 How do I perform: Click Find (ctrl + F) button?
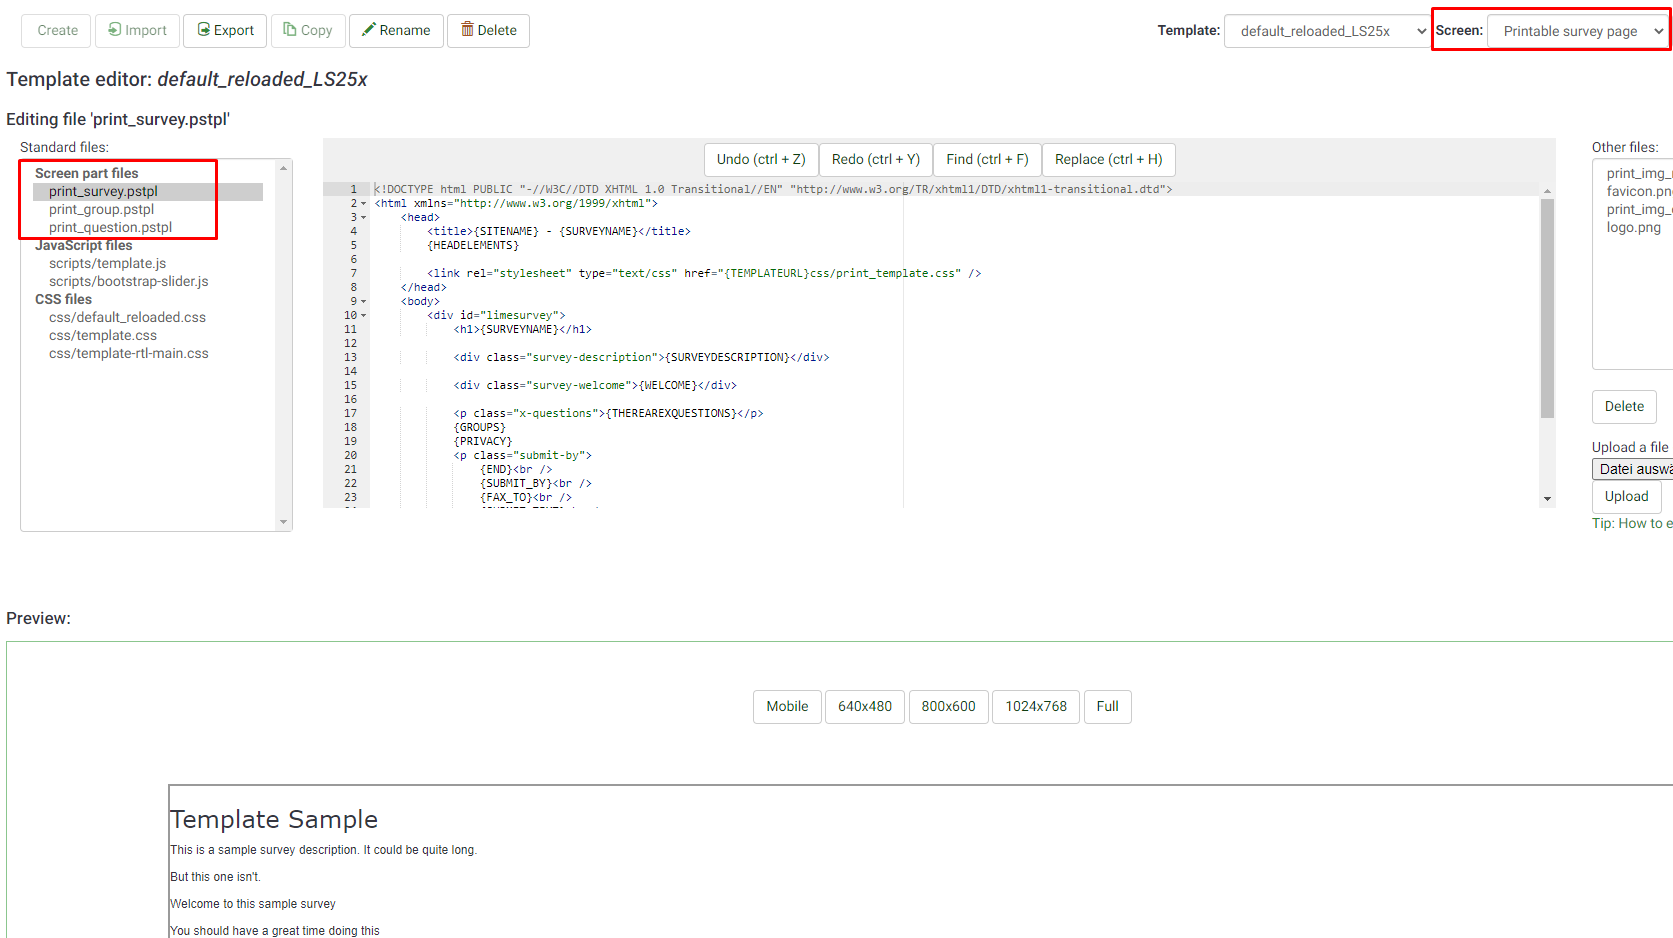pos(987,160)
